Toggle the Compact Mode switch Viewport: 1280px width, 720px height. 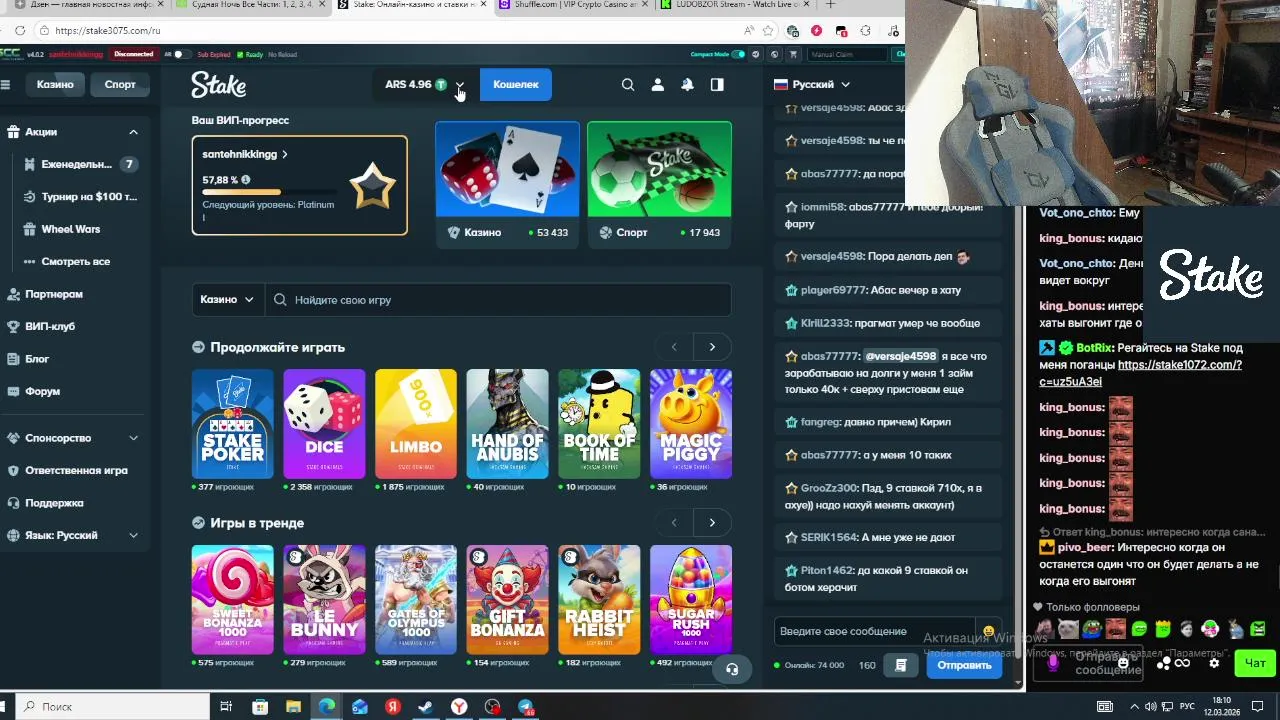click(x=738, y=54)
